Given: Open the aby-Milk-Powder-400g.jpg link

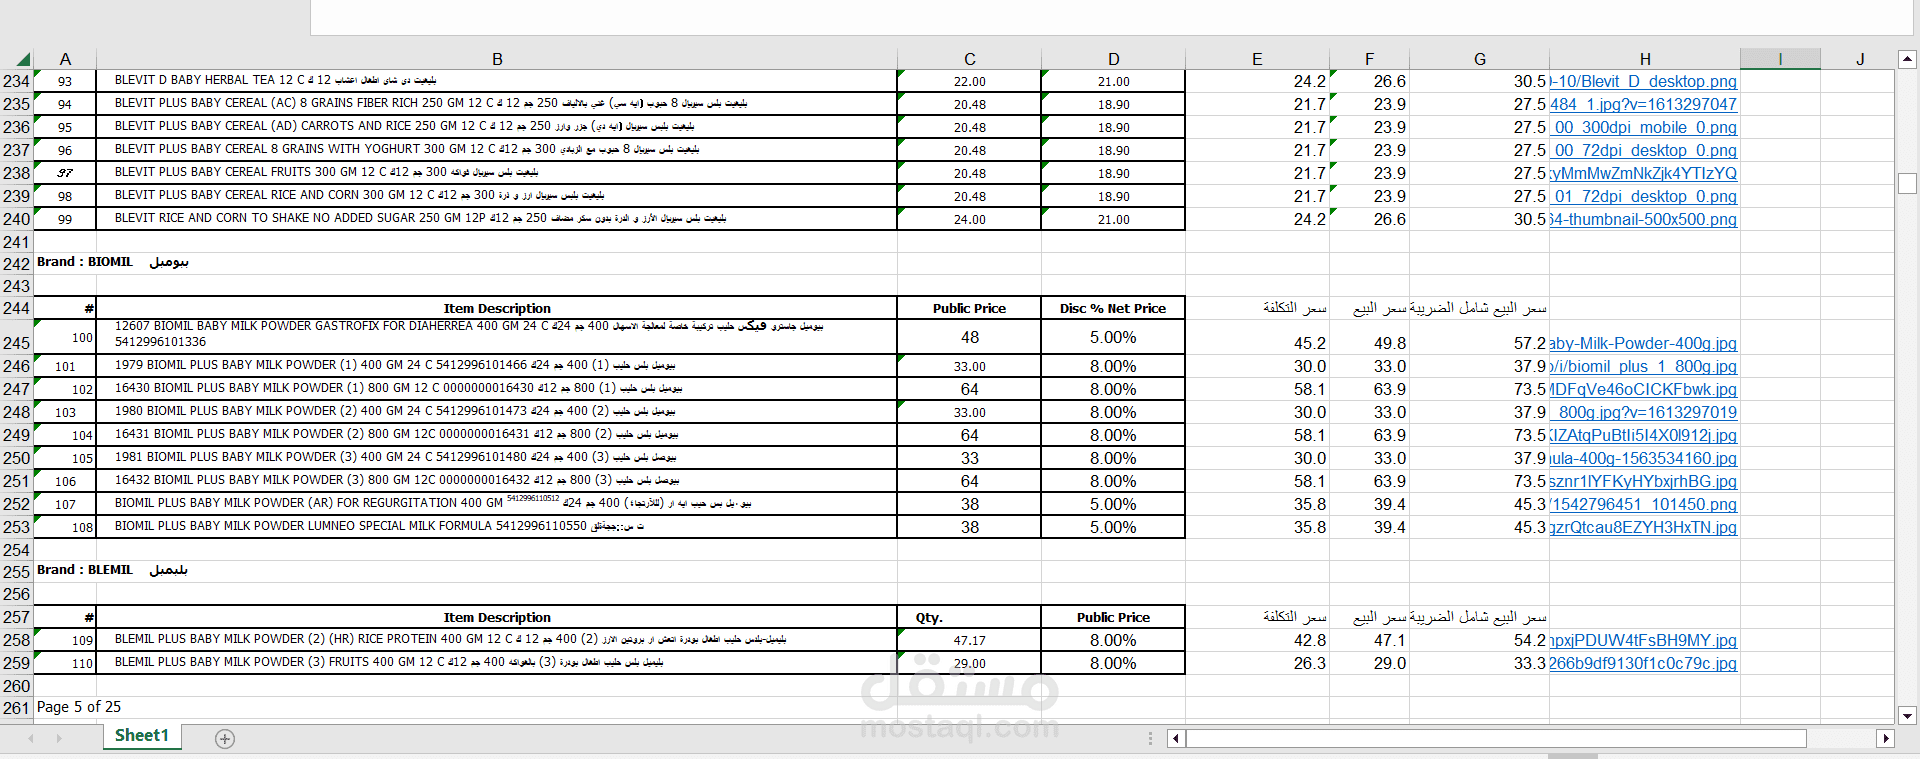Looking at the screenshot, I should coord(1644,343).
